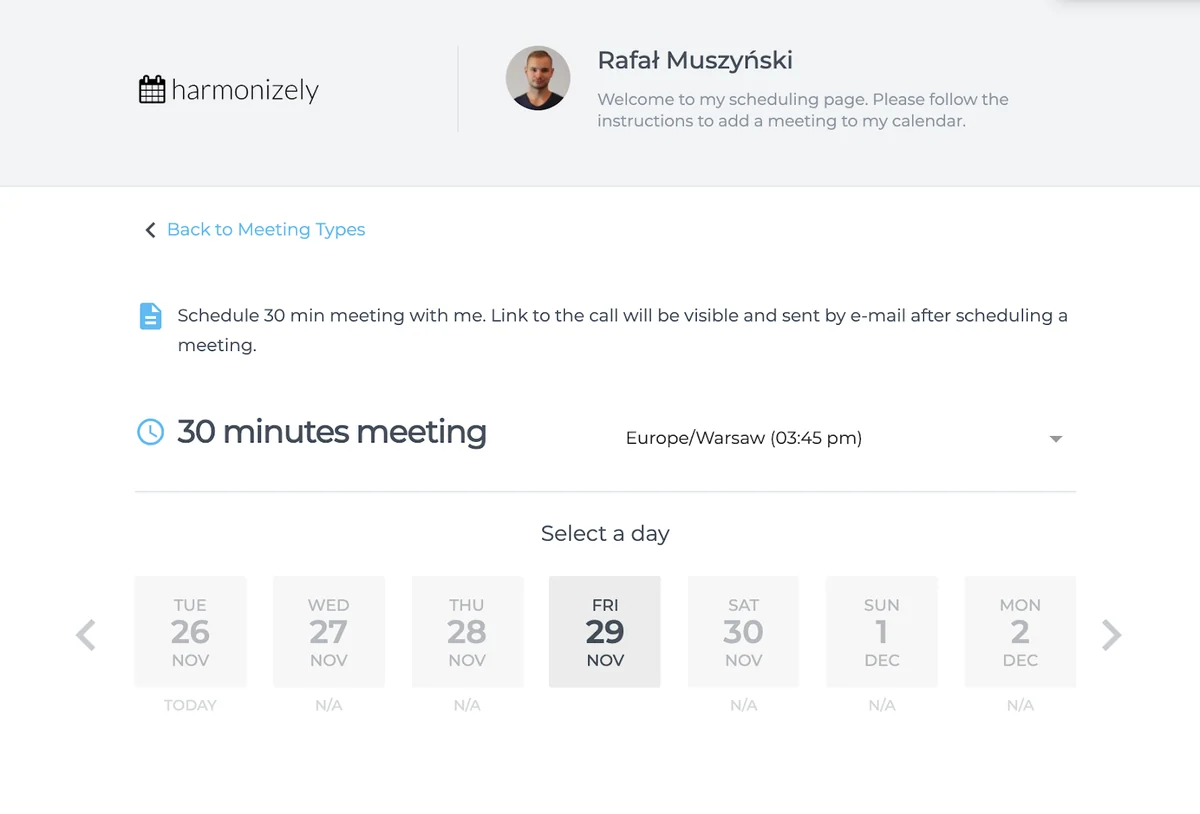Select Tuesday 26 Nov day tile
The image size is (1200, 814).
point(190,632)
